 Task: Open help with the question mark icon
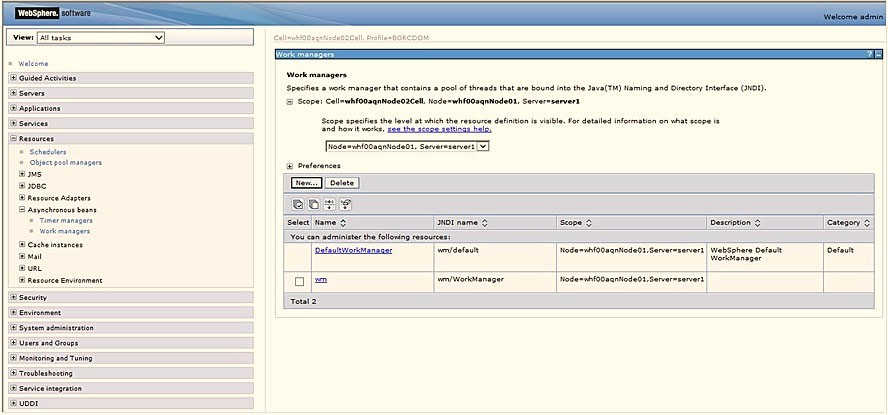[869, 54]
